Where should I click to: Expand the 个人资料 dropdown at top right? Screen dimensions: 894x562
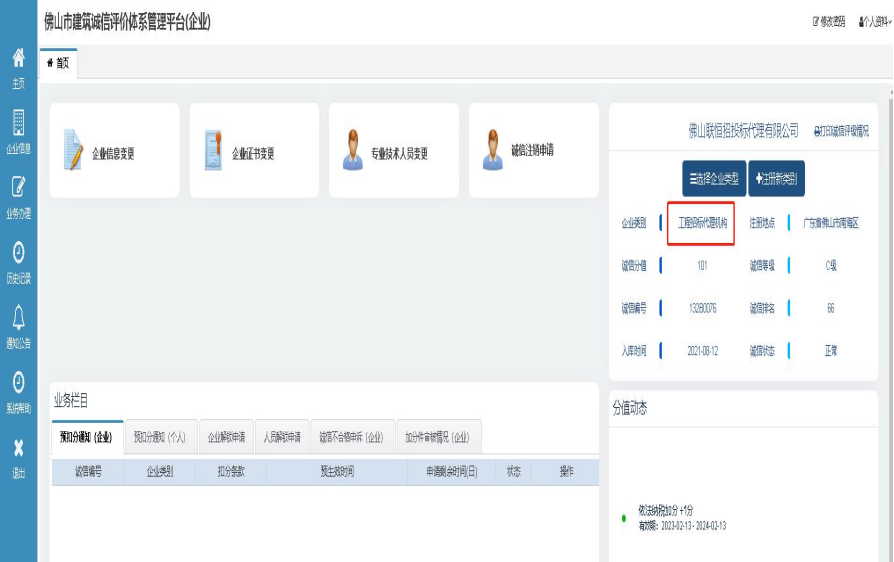875,21
